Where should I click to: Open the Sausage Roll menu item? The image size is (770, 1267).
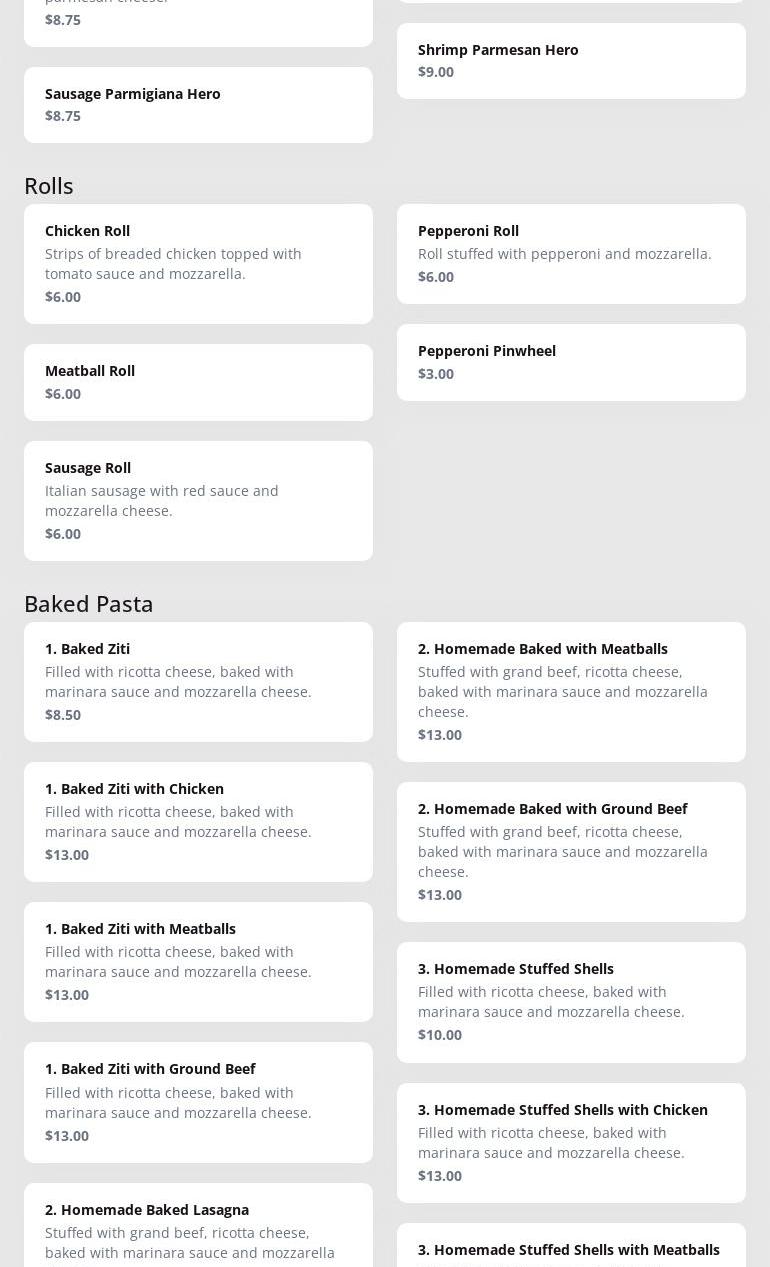tap(198, 500)
